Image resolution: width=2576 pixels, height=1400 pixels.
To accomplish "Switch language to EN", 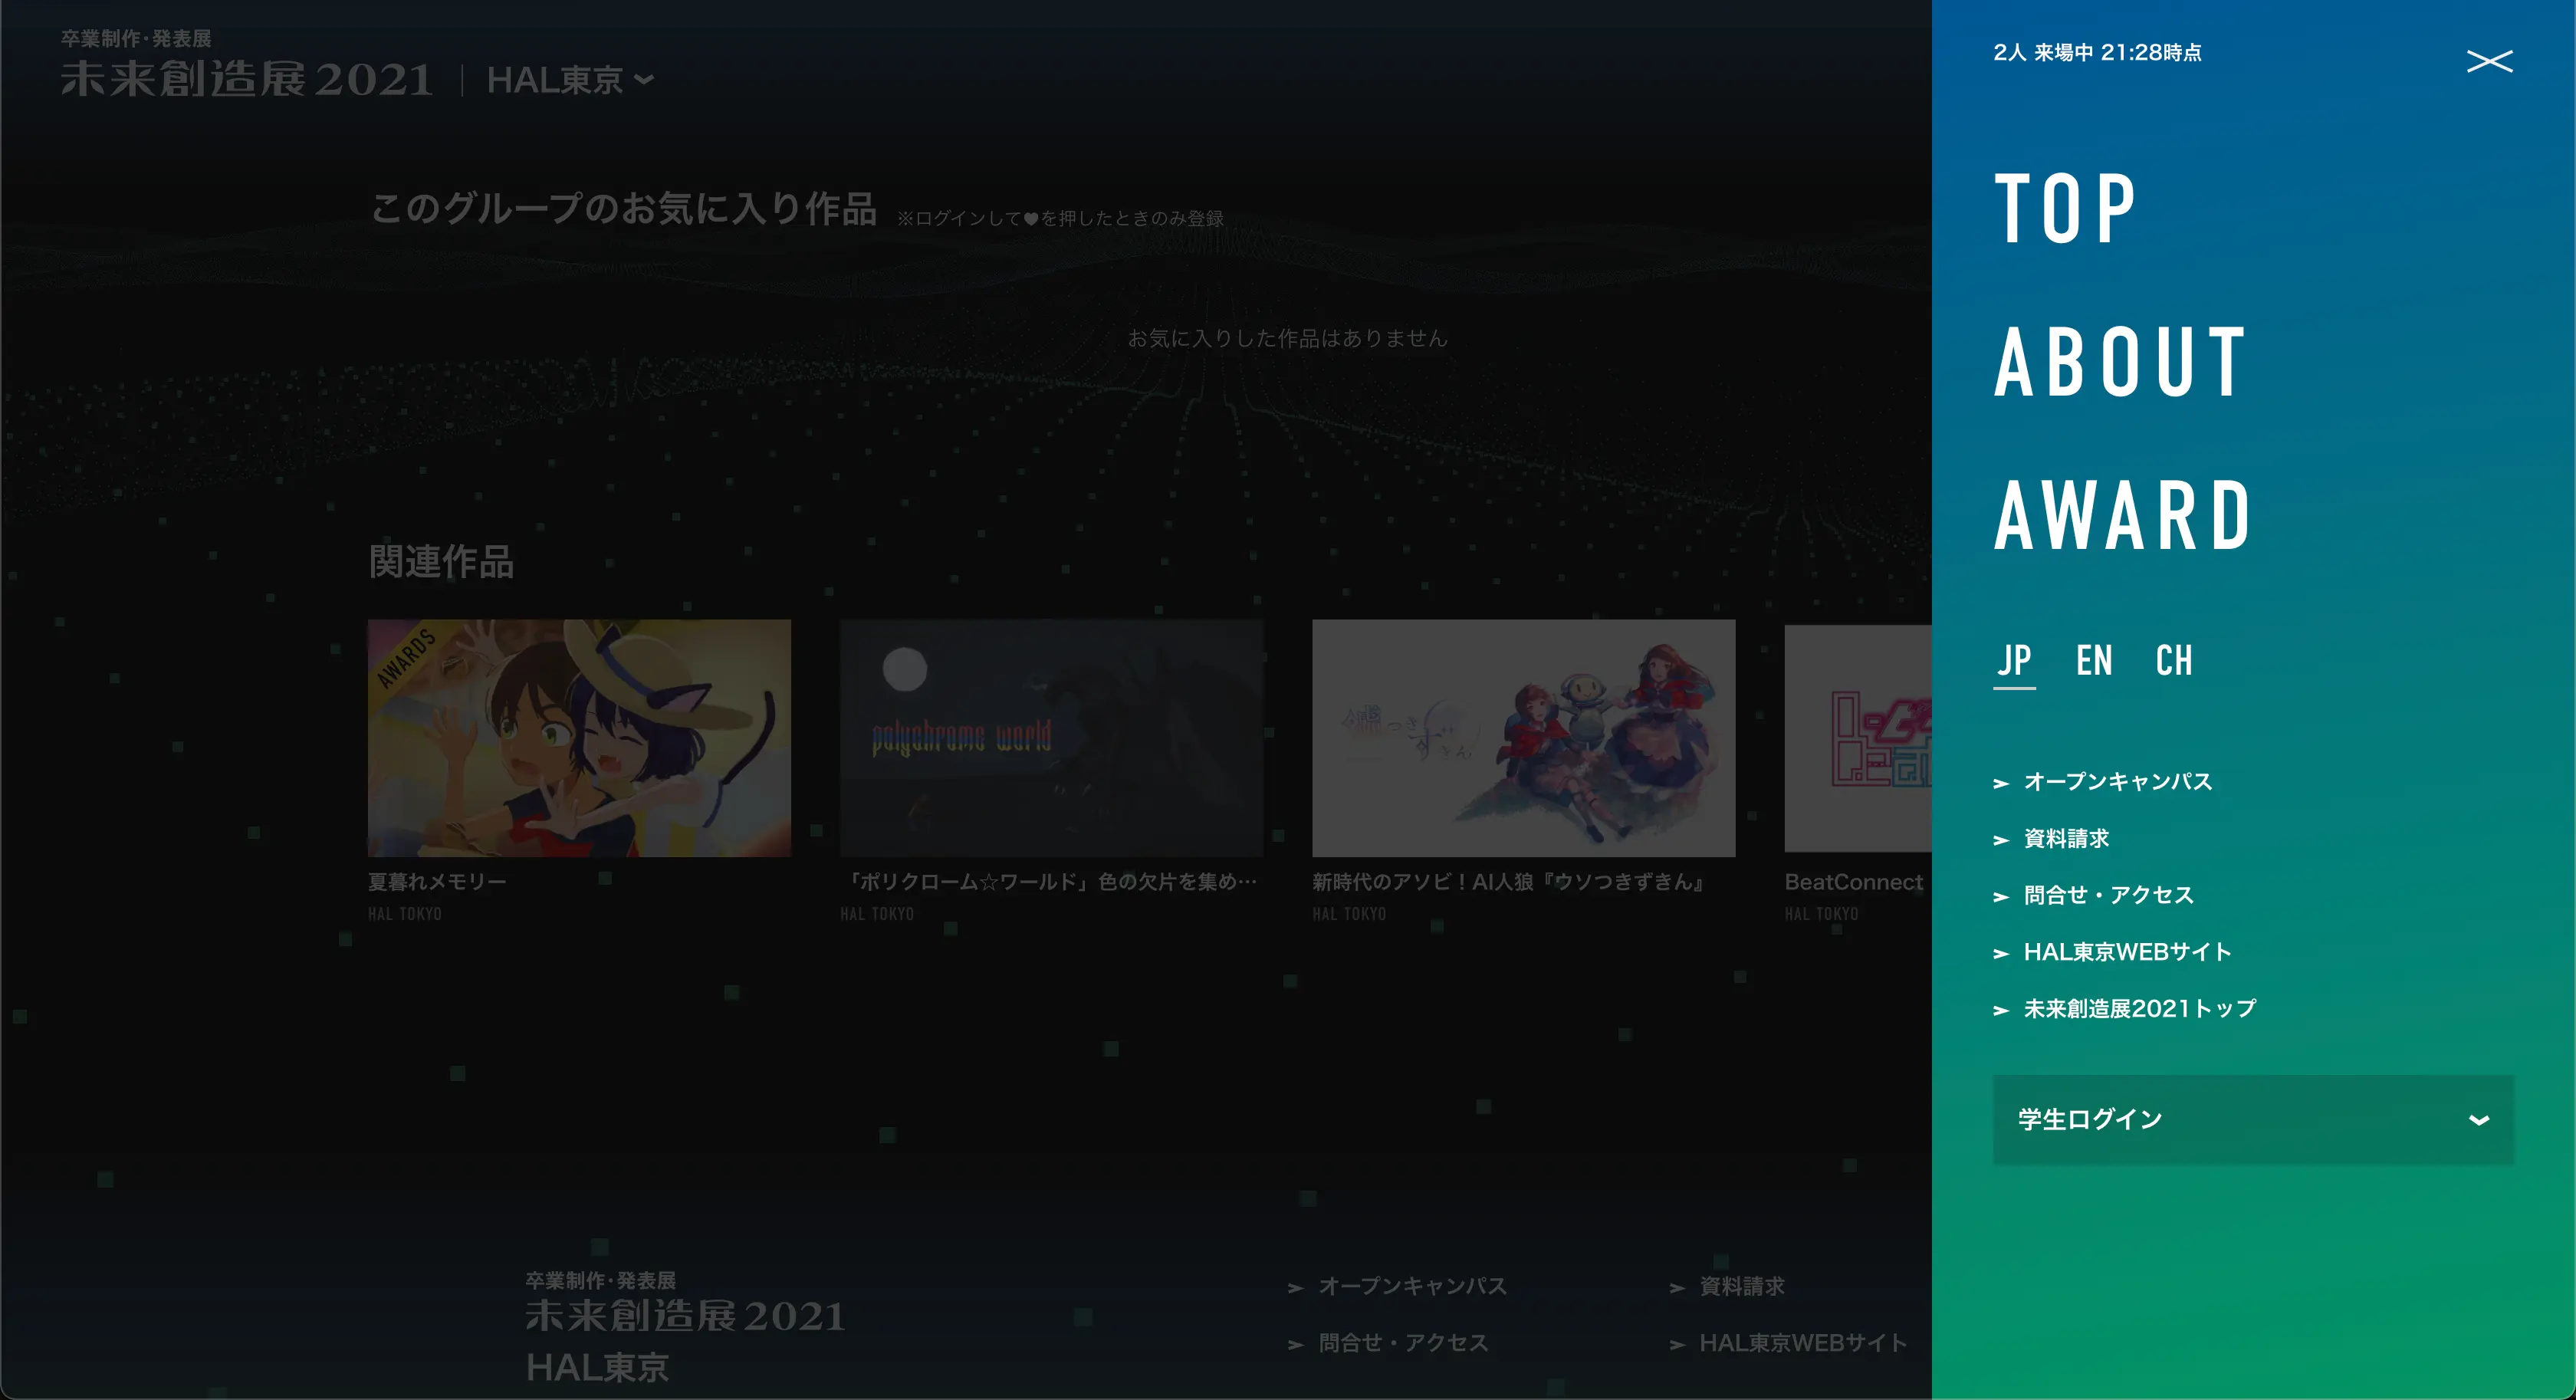I will [x=2093, y=661].
